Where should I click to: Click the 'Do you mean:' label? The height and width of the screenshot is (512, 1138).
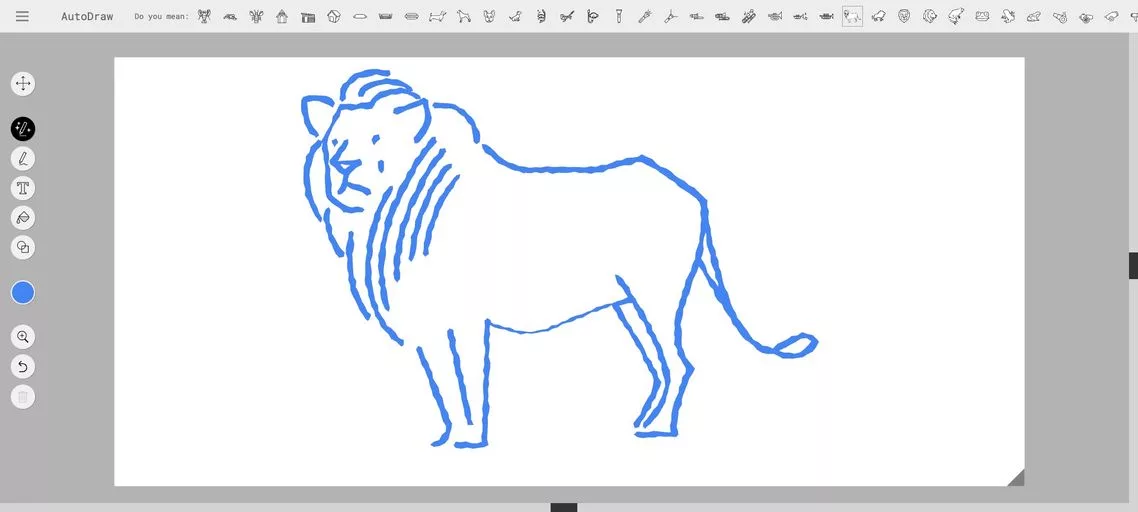coord(161,16)
